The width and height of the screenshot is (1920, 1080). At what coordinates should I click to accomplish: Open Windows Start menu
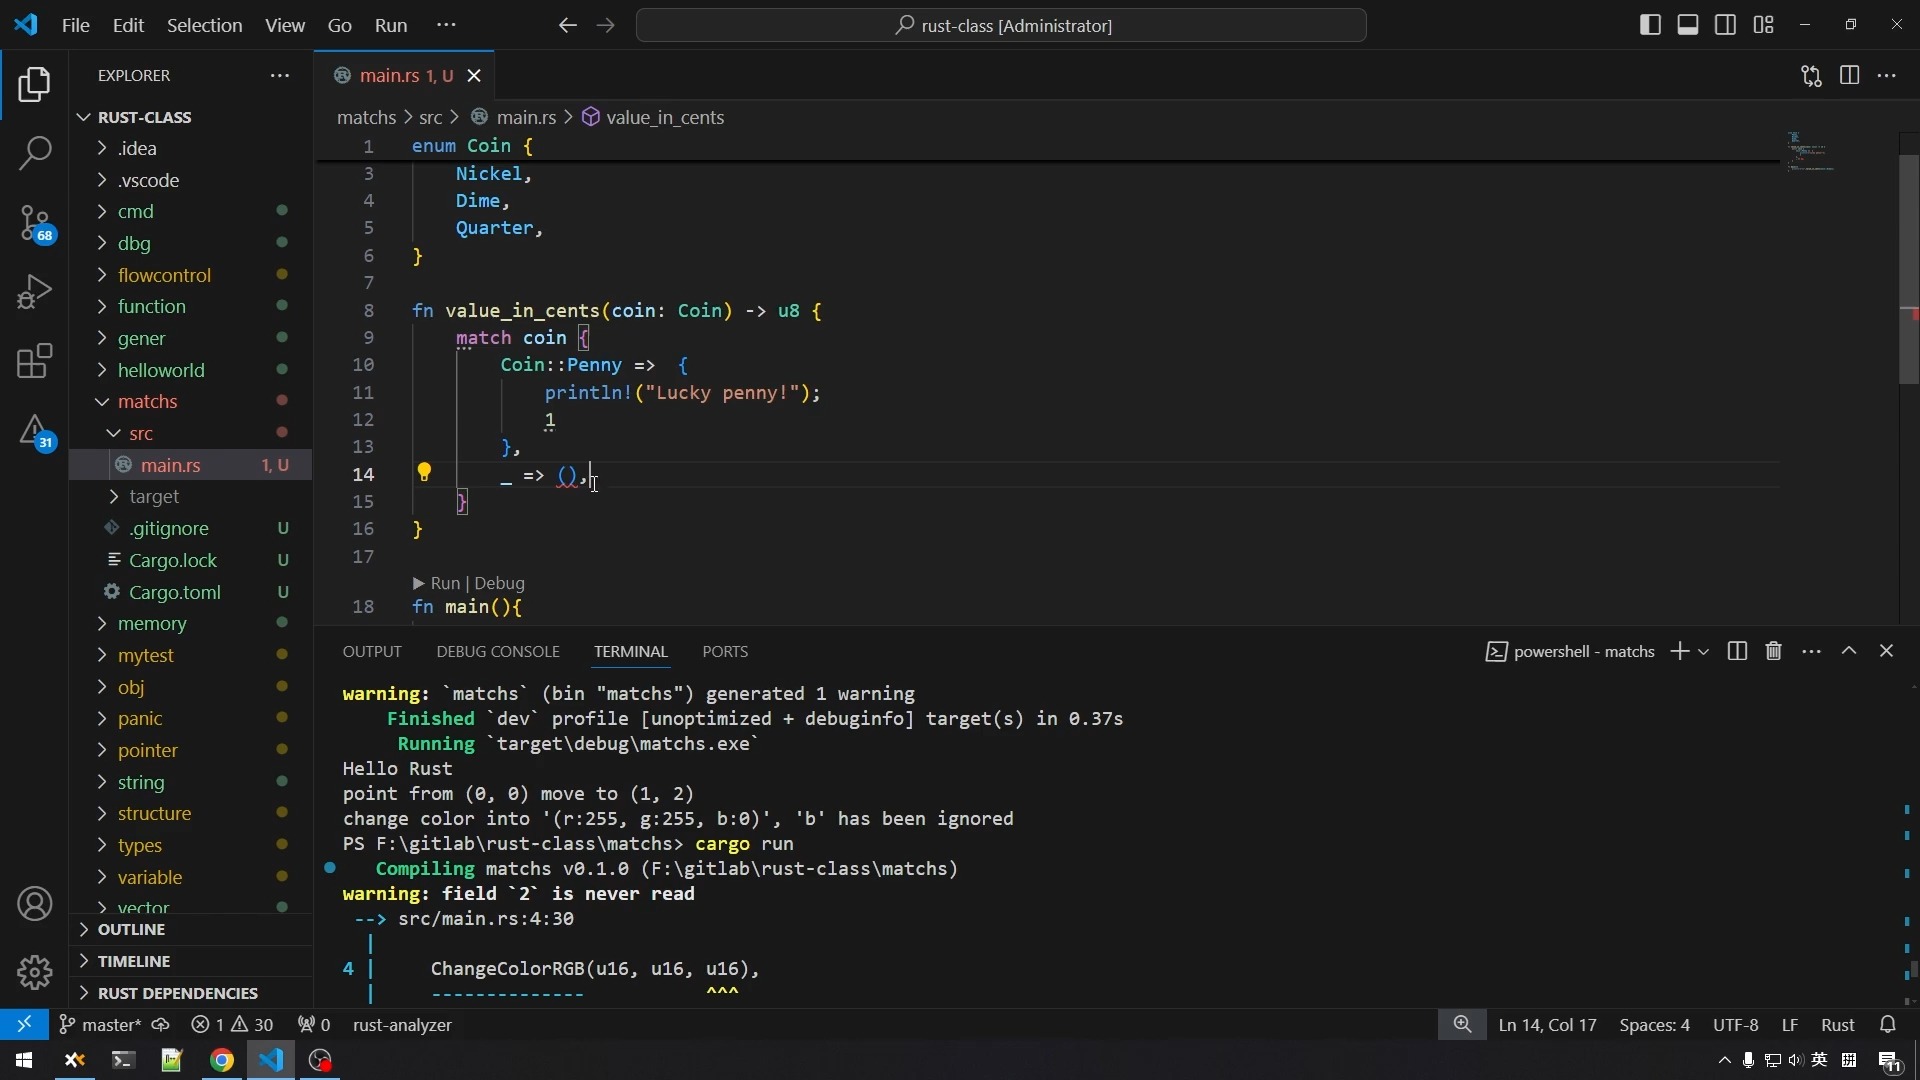[24, 1061]
